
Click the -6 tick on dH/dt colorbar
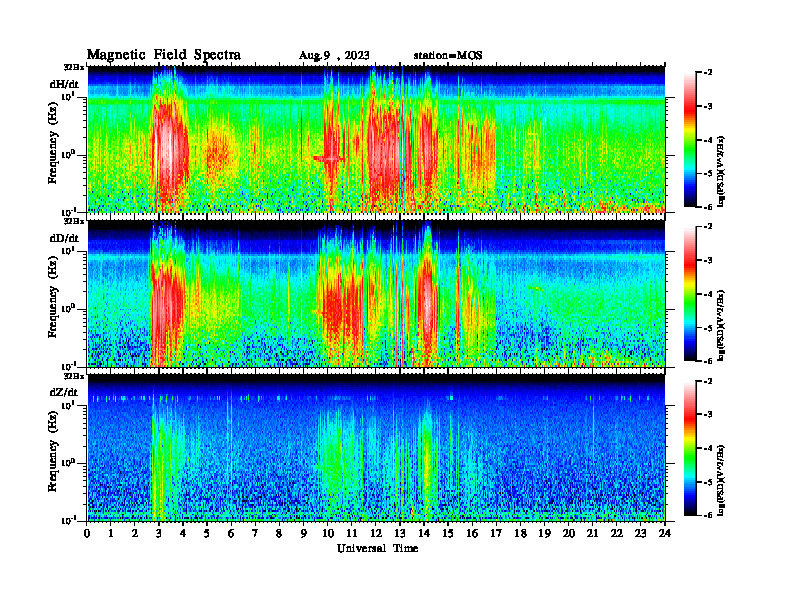click(709, 207)
